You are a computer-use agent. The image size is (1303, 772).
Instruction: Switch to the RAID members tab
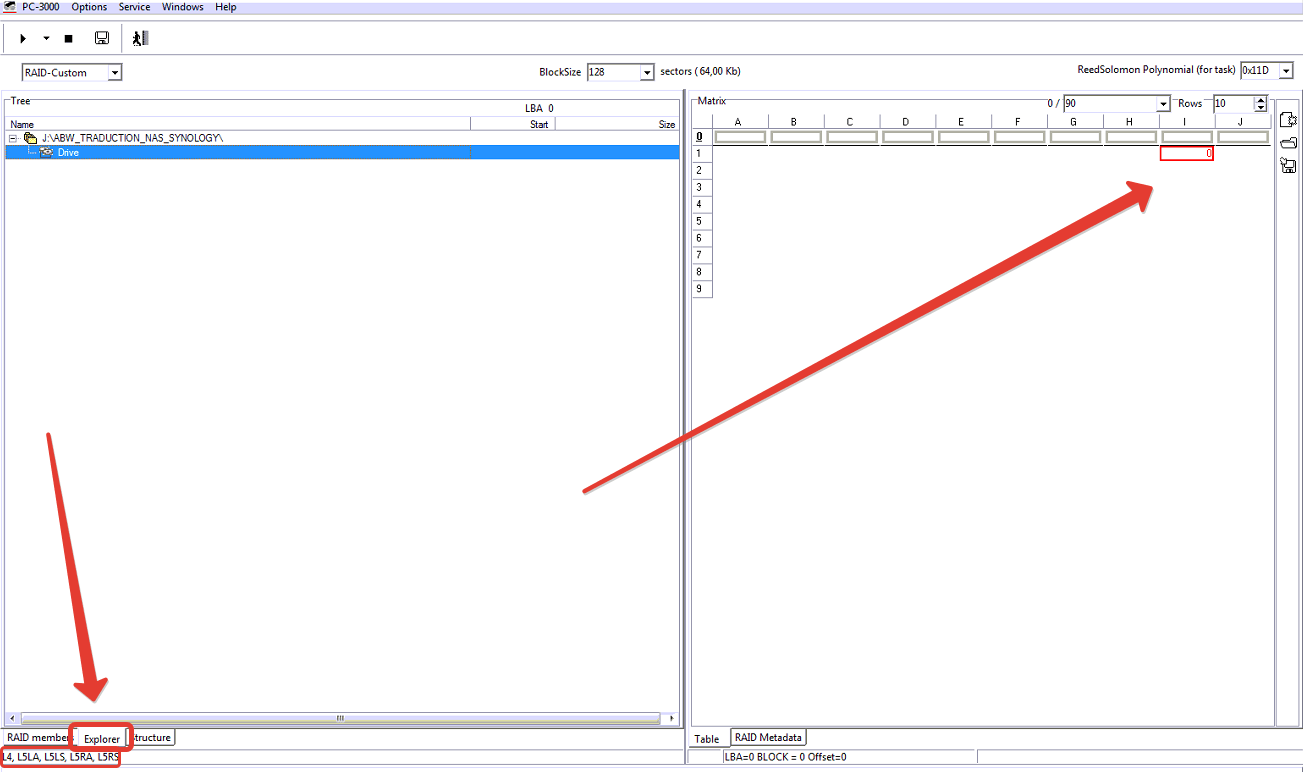coord(38,737)
